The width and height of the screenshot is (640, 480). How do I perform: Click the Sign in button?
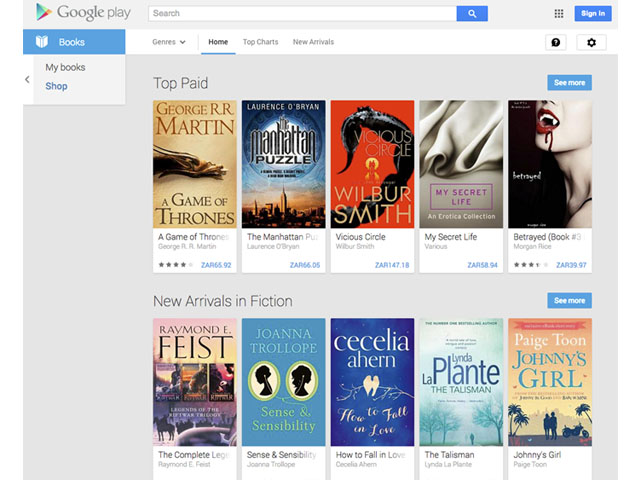pos(593,13)
